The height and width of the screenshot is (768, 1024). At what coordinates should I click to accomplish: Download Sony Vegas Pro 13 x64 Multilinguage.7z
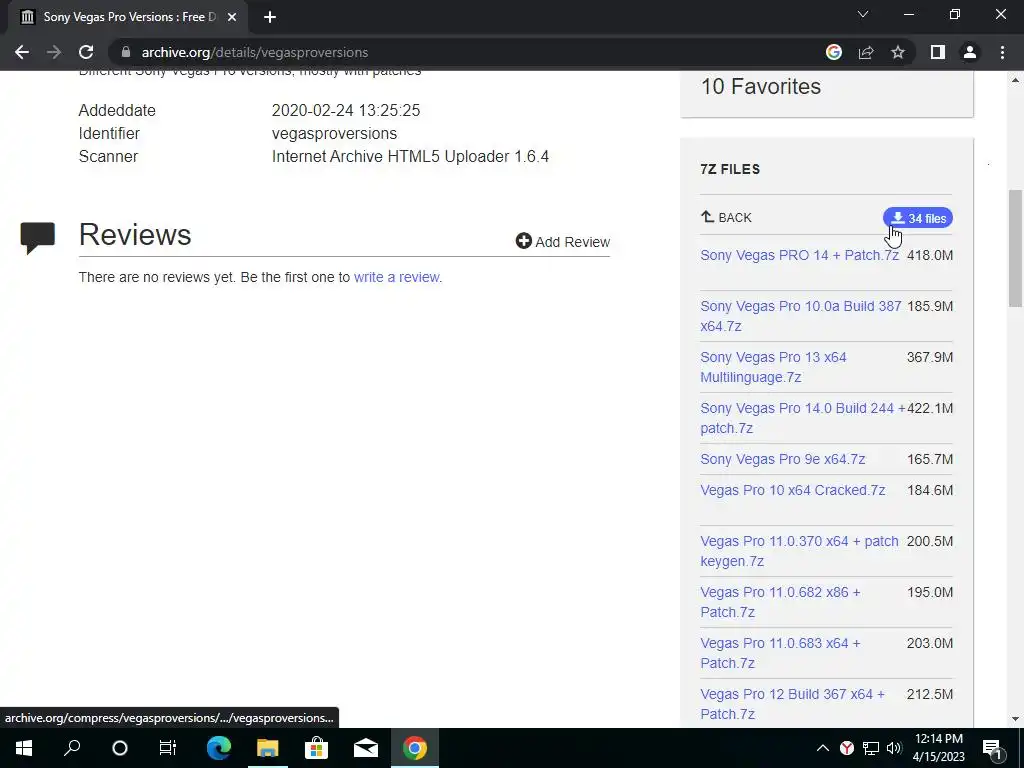pyautogui.click(x=773, y=367)
